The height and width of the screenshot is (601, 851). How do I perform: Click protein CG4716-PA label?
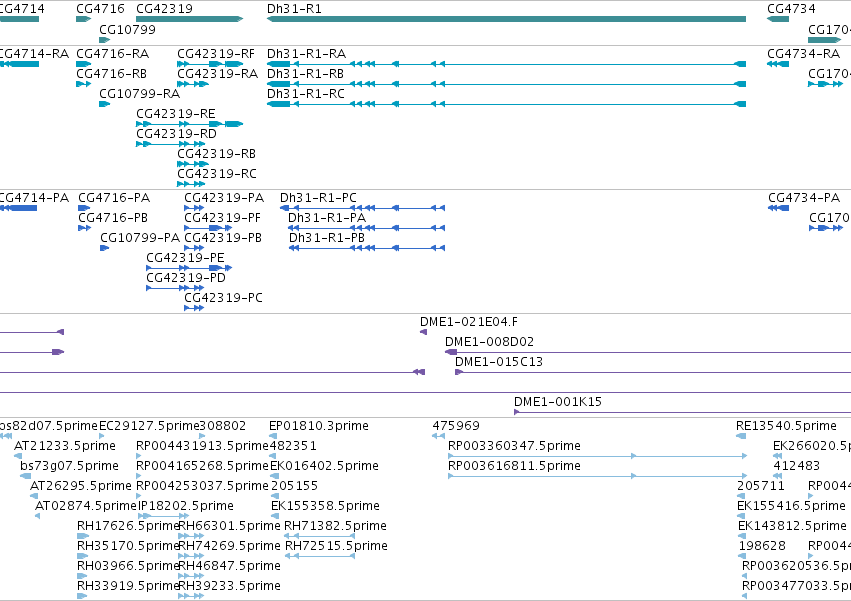(x=114, y=198)
